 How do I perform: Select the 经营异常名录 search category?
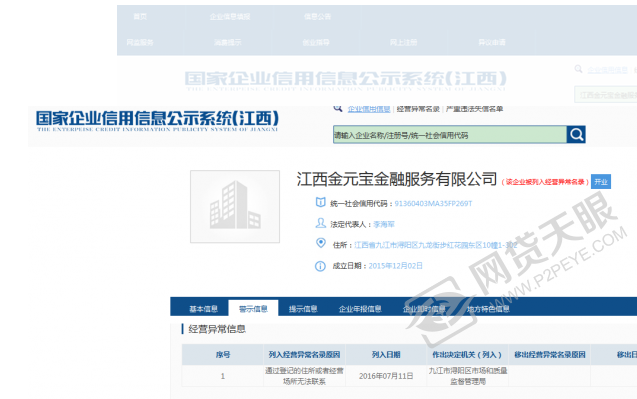tap(418, 109)
